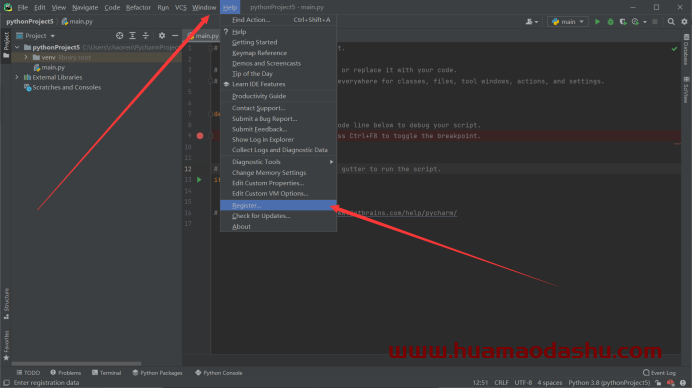
Task: Click the pythonProject5 breadcrumb in navigation bar
Action: point(30,21)
